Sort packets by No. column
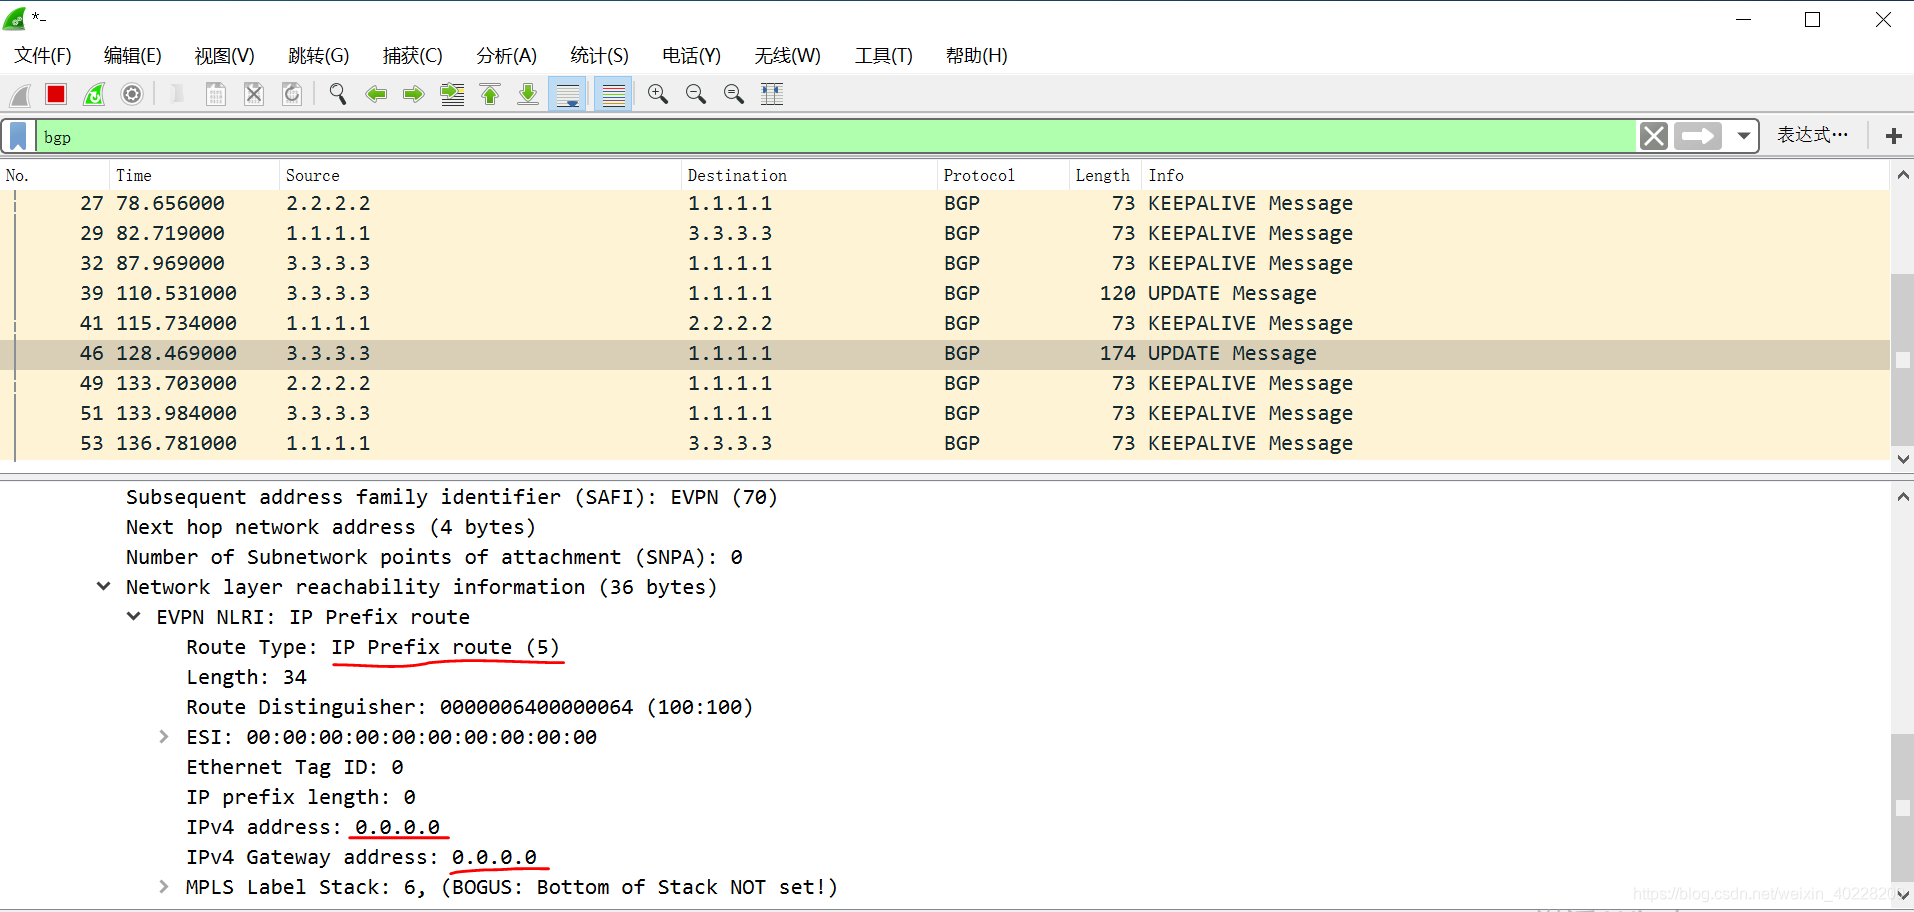 (55, 175)
